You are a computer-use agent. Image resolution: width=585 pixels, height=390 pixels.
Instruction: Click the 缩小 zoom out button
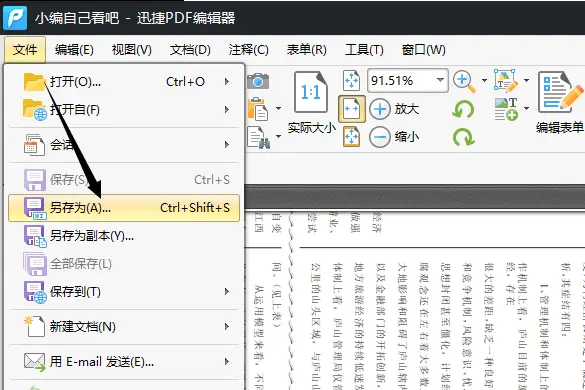(394, 137)
